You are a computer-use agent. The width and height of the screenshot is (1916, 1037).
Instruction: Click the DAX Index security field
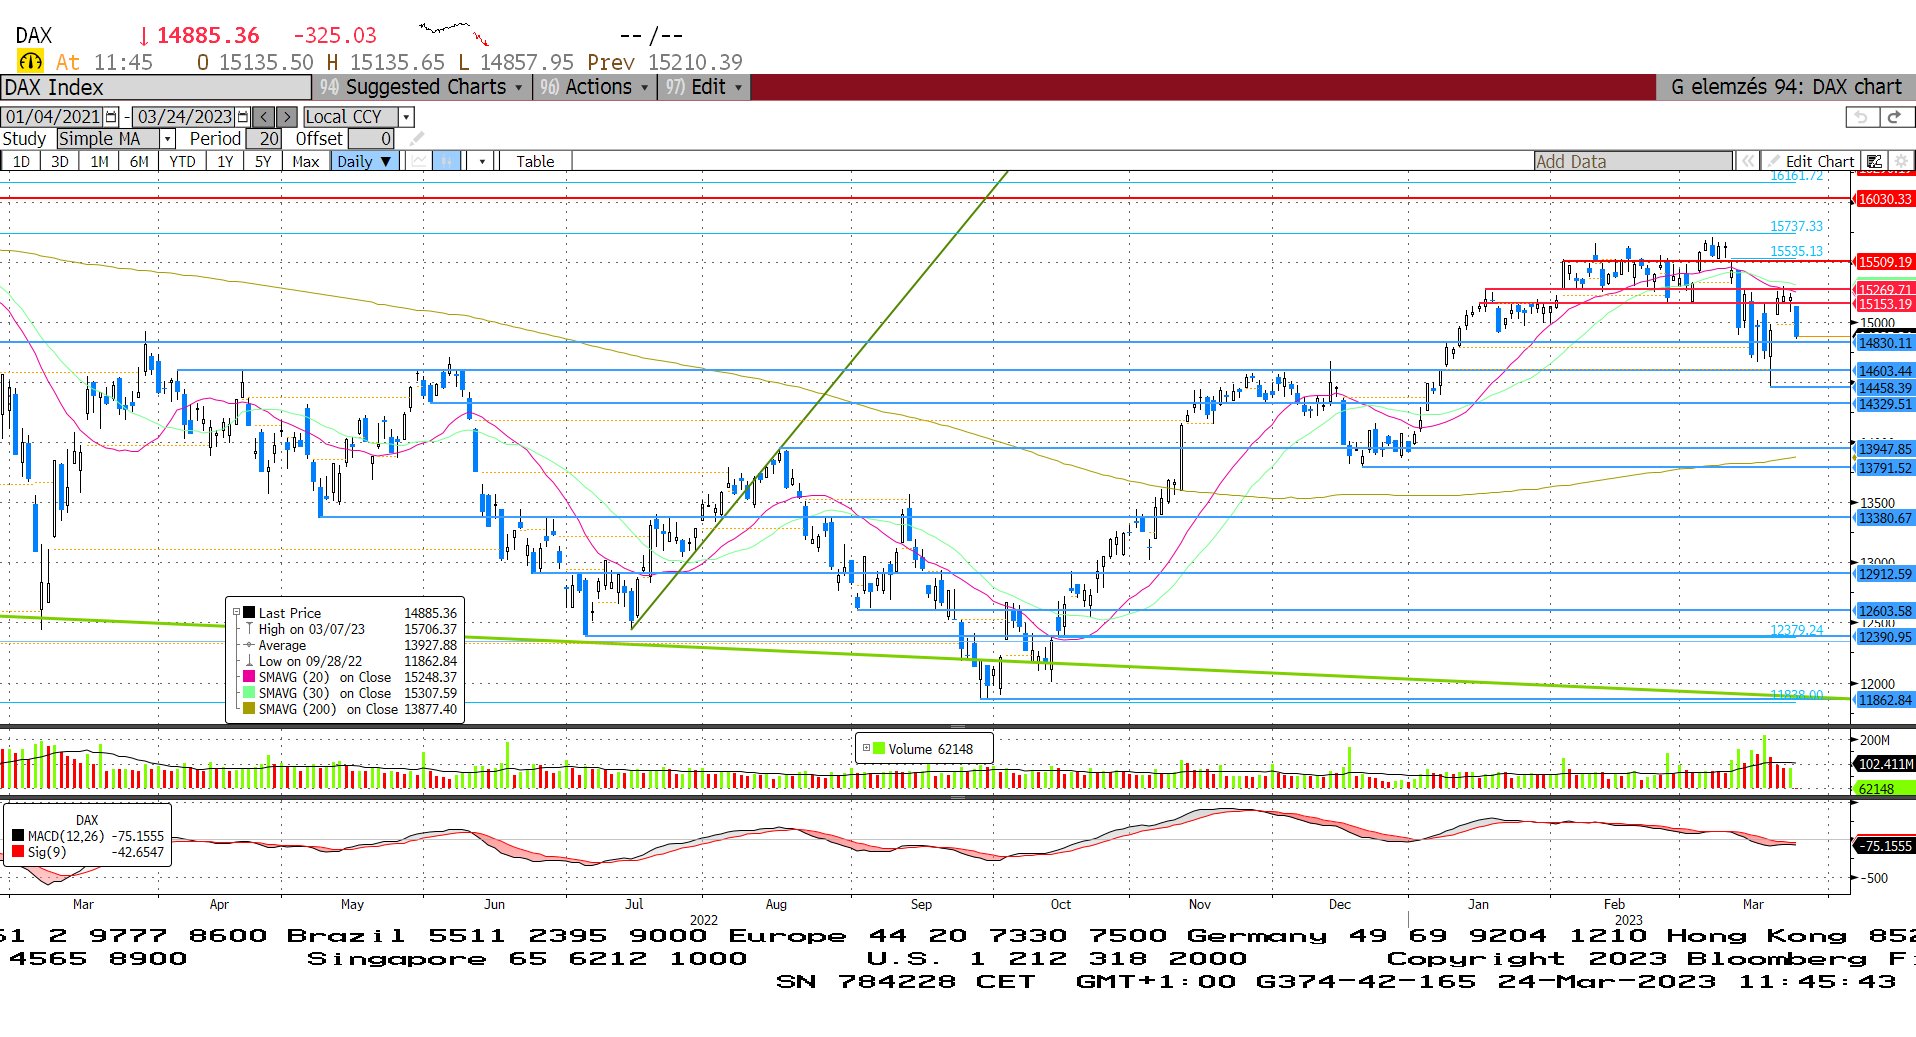click(x=155, y=87)
